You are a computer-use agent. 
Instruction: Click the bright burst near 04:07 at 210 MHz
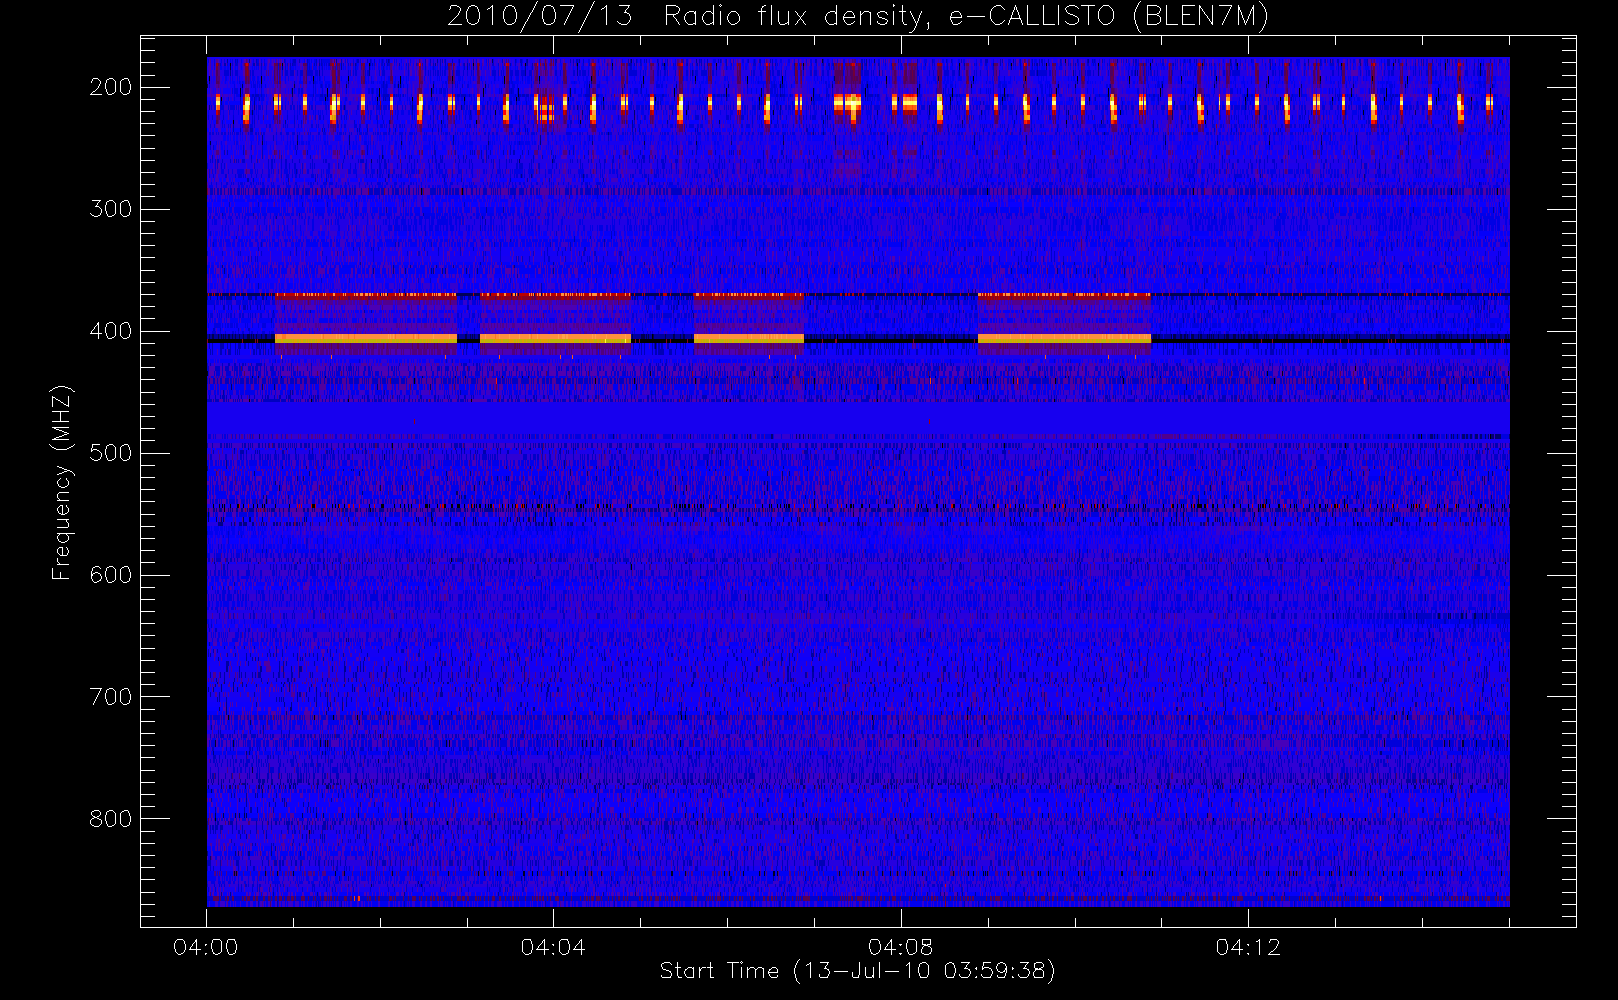pos(848,103)
